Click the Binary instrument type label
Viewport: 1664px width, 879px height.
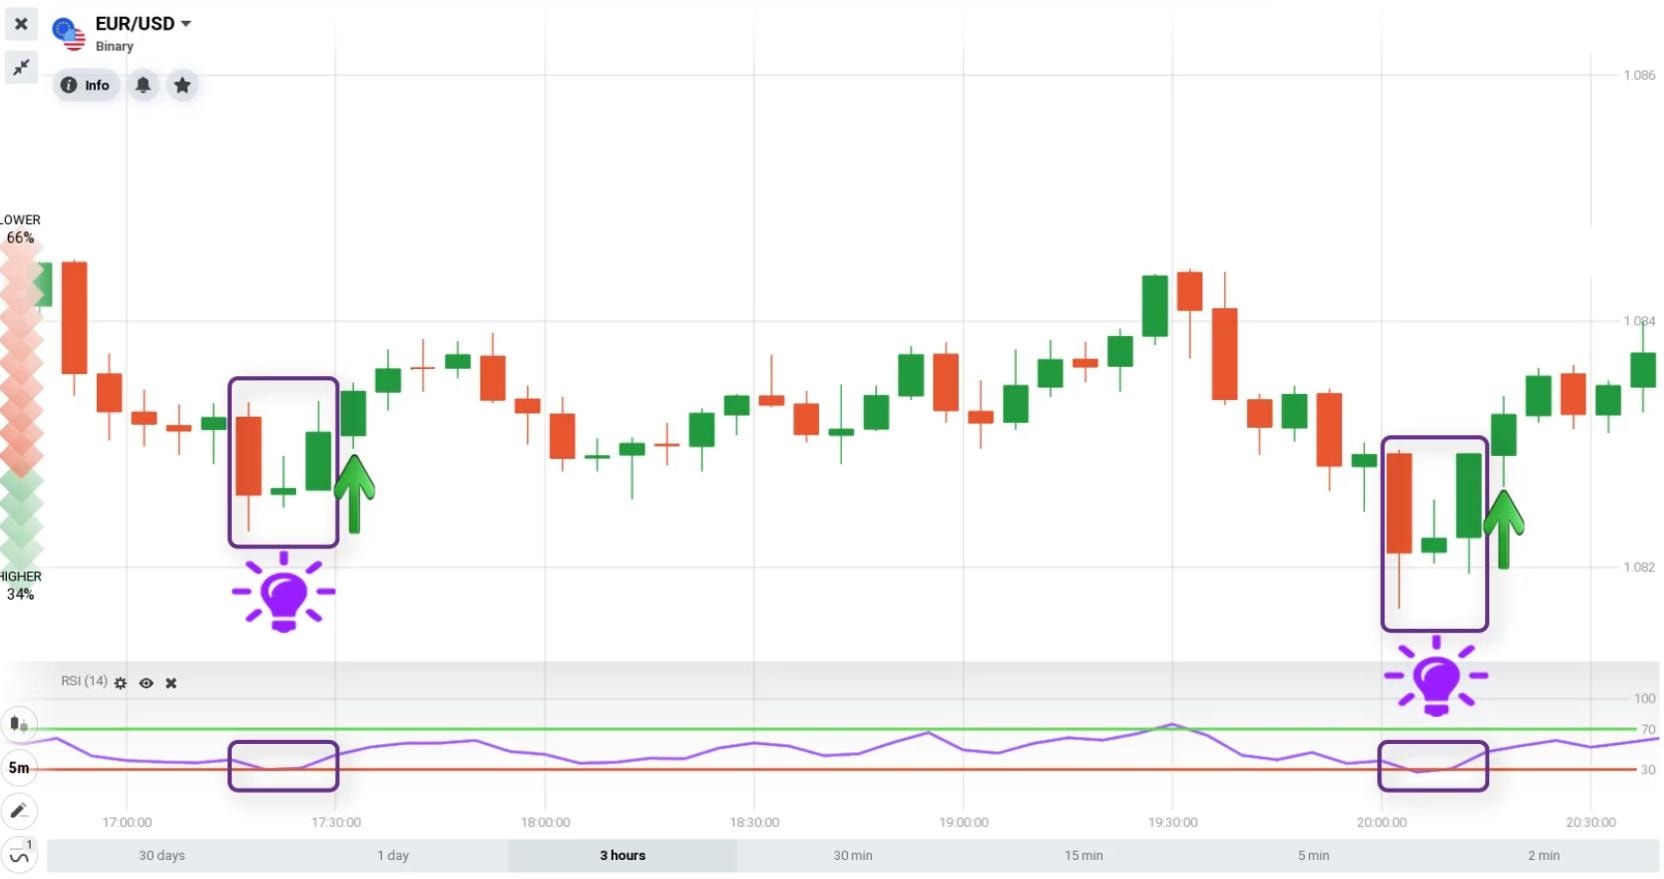coord(114,46)
